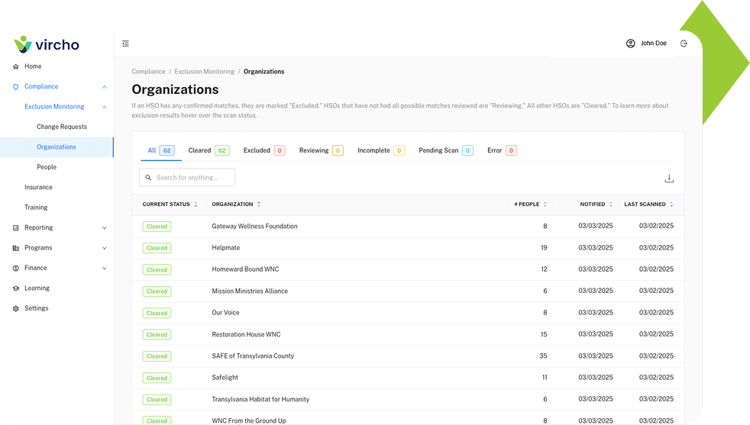The height and width of the screenshot is (425, 750).
Task: Click the Reporting icon in sidebar
Action: (x=16, y=228)
